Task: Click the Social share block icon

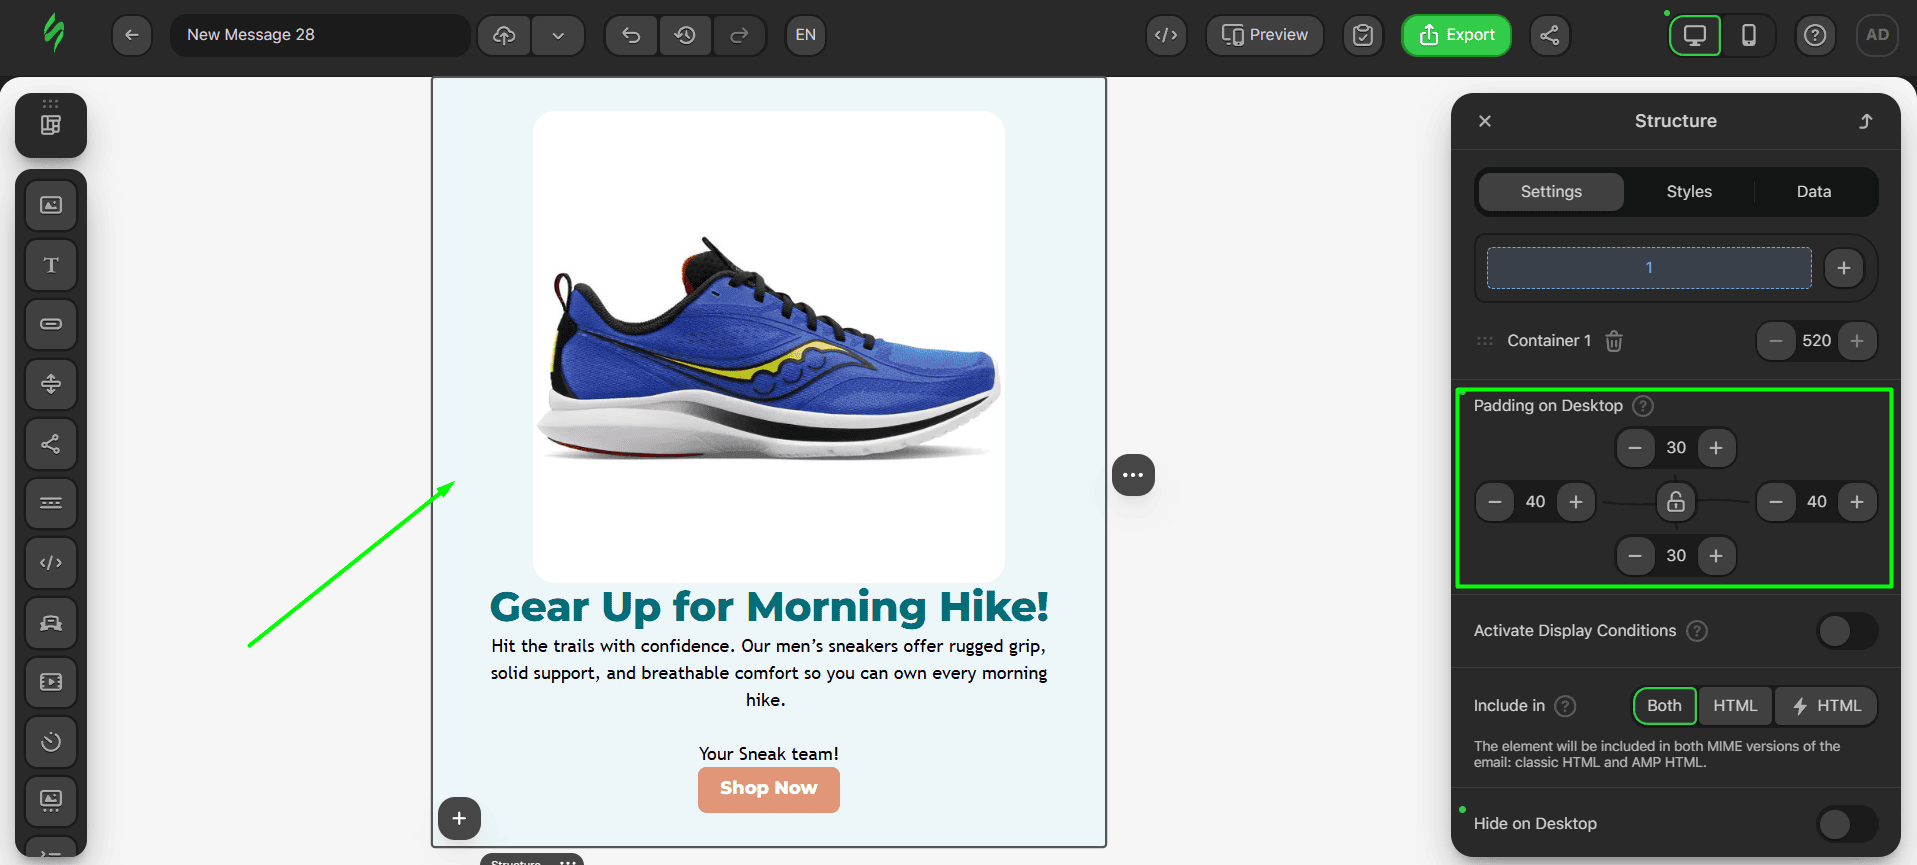Action: coord(51,444)
